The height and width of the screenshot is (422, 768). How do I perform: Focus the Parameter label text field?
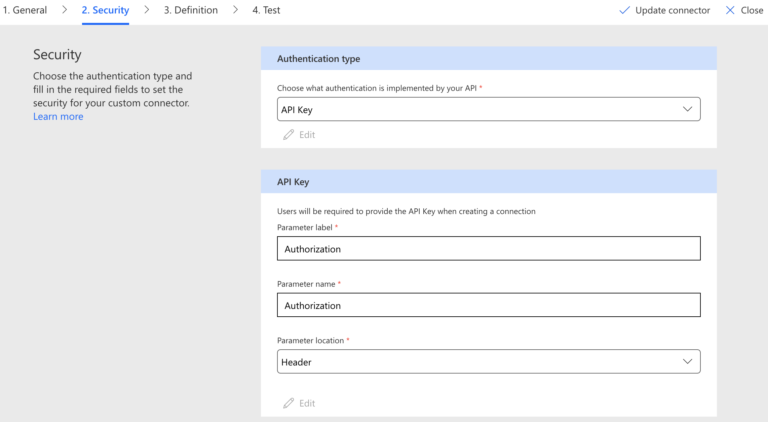click(488, 249)
